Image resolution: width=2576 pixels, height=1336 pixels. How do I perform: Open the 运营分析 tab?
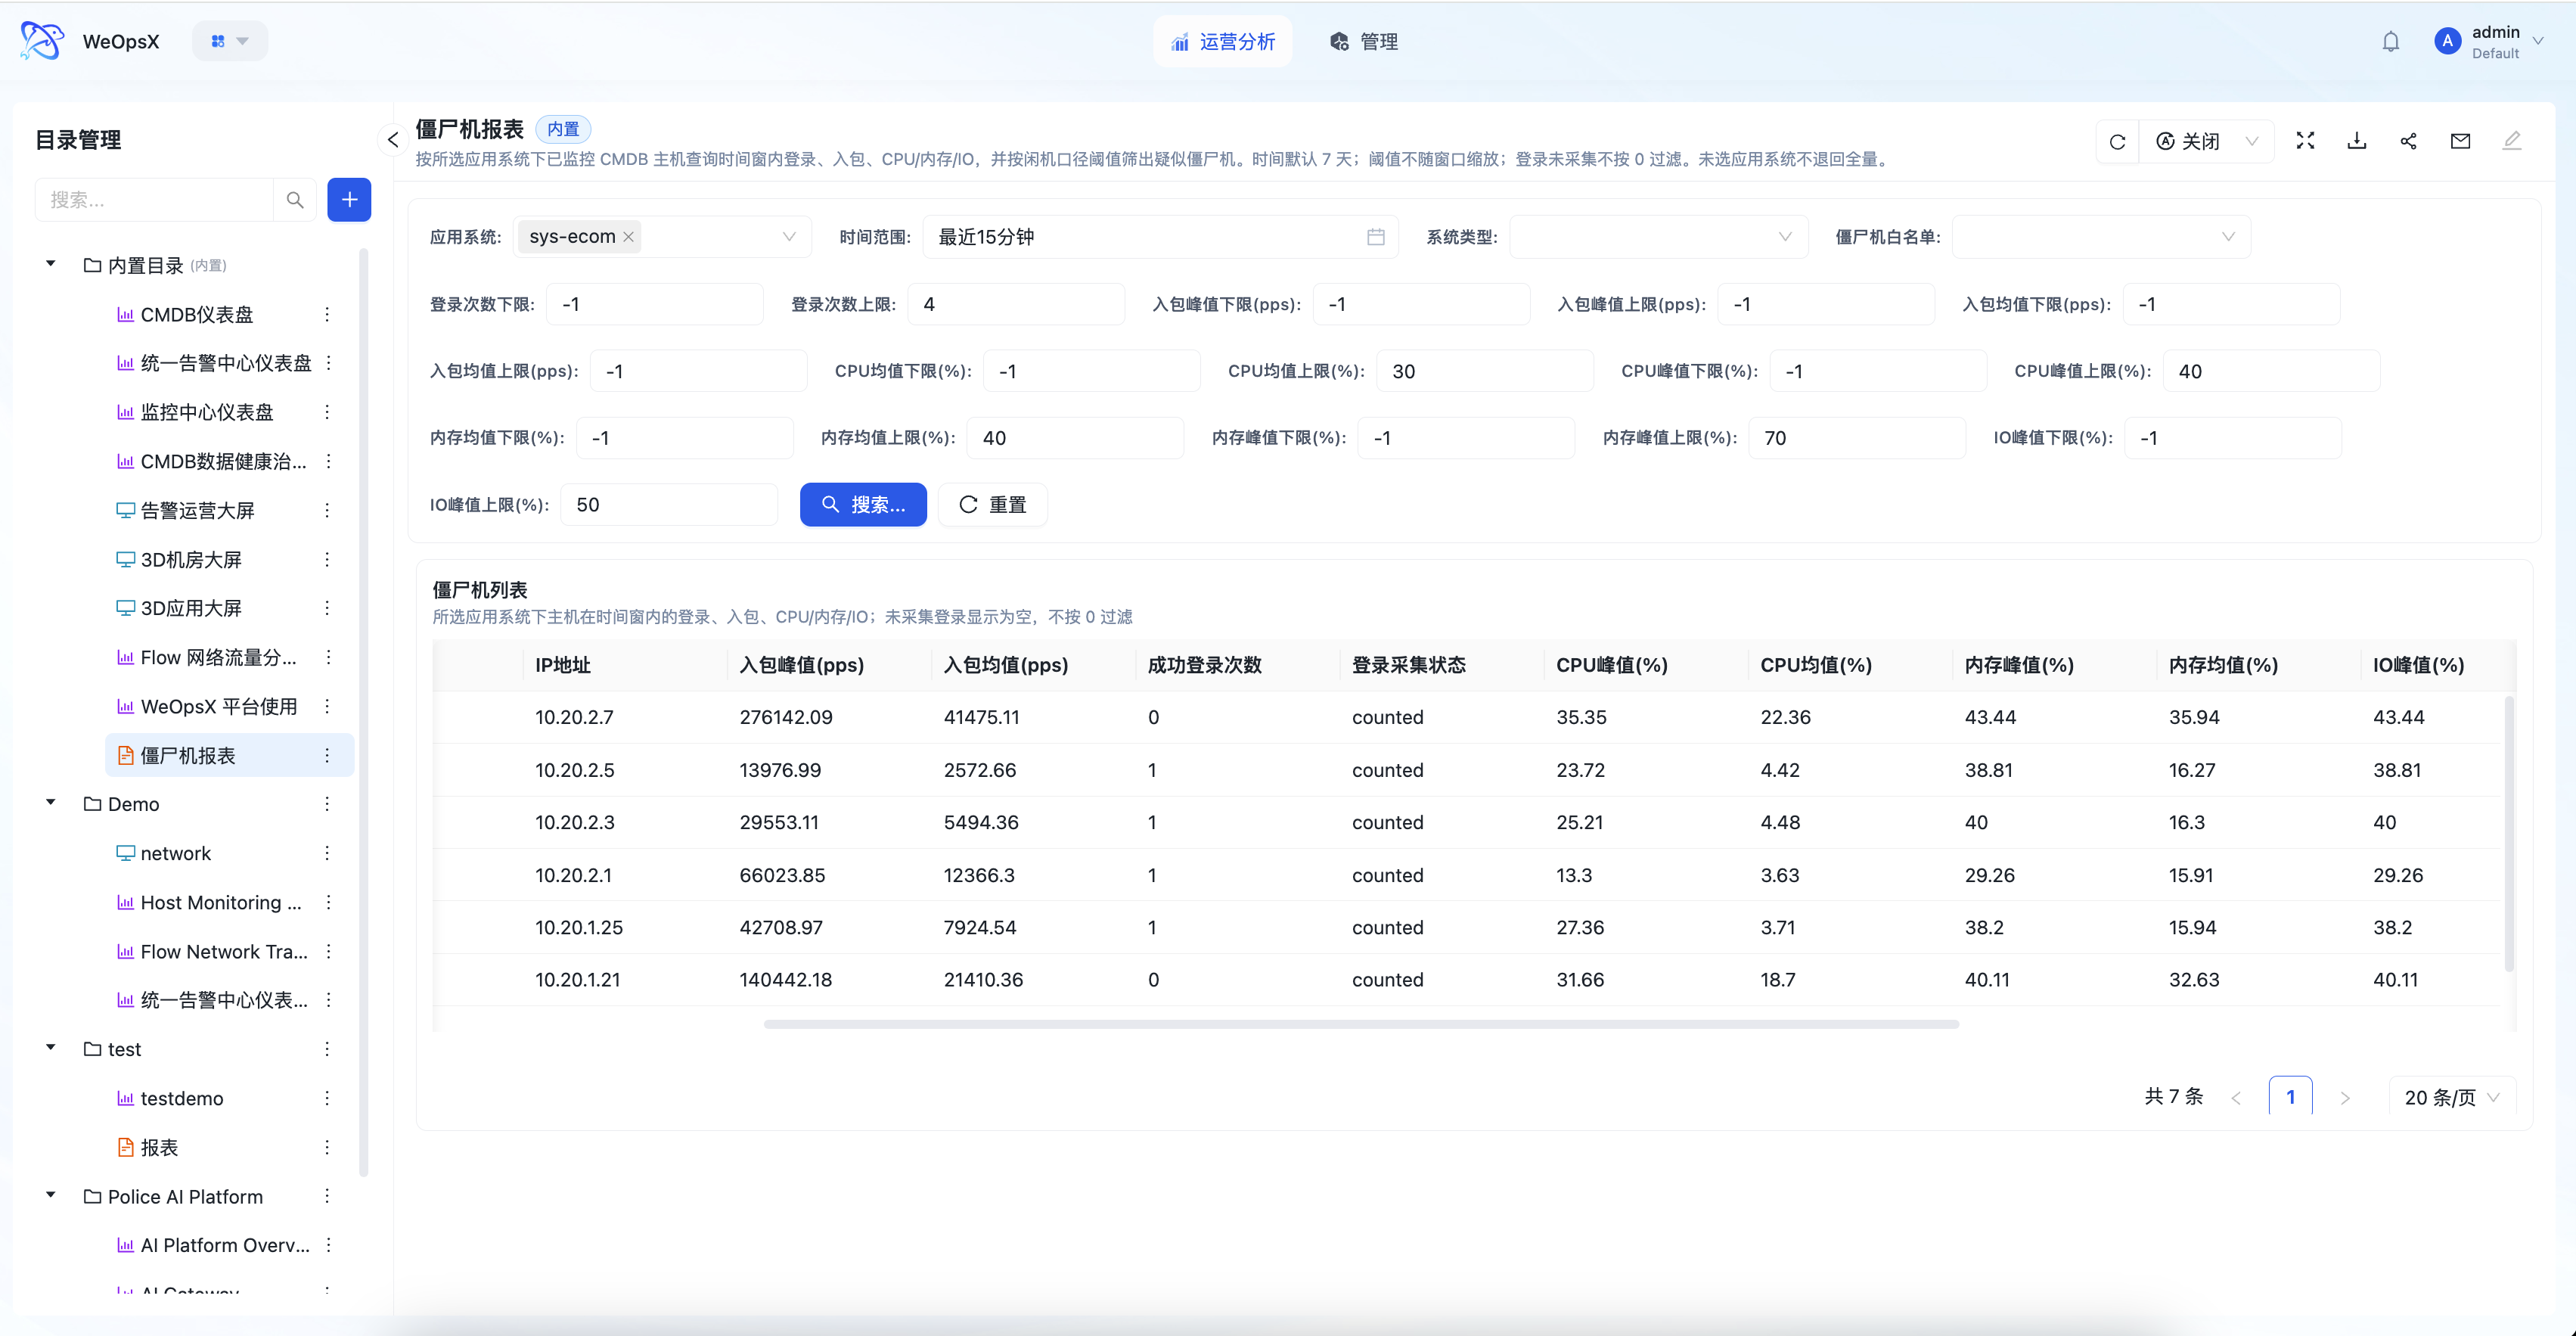[1222, 42]
